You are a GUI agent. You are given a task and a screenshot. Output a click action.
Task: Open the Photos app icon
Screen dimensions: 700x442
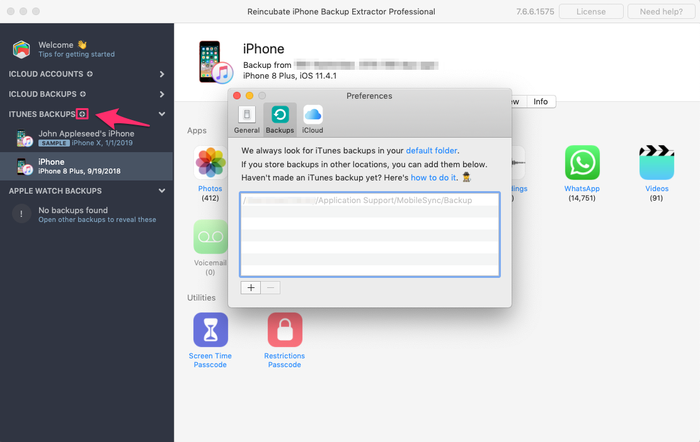point(210,163)
